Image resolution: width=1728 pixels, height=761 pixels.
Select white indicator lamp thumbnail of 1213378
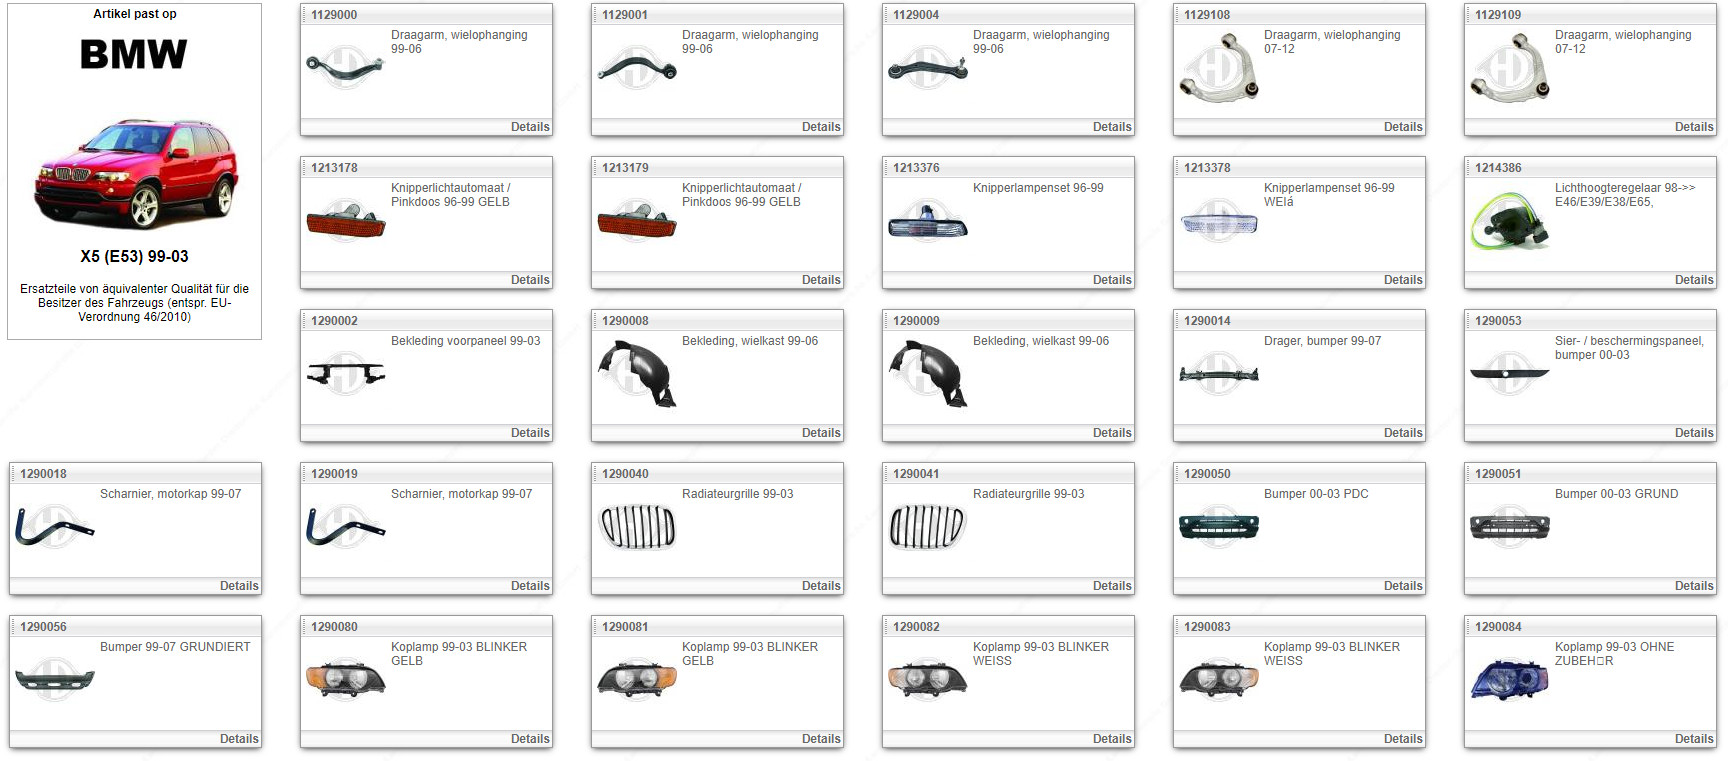coord(1218,223)
